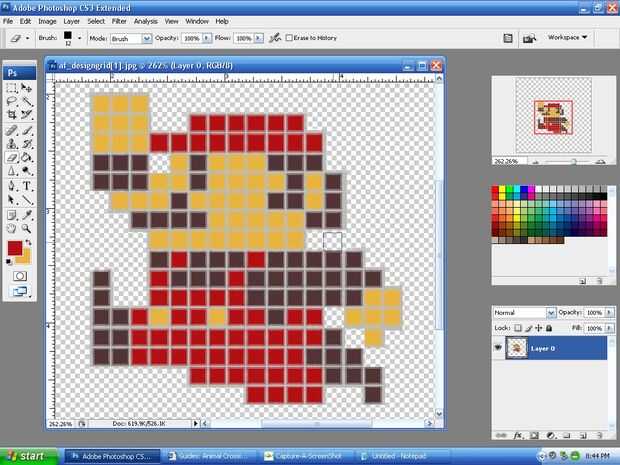
Task: Open layer Fill slider arrow
Action: point(609,328)
